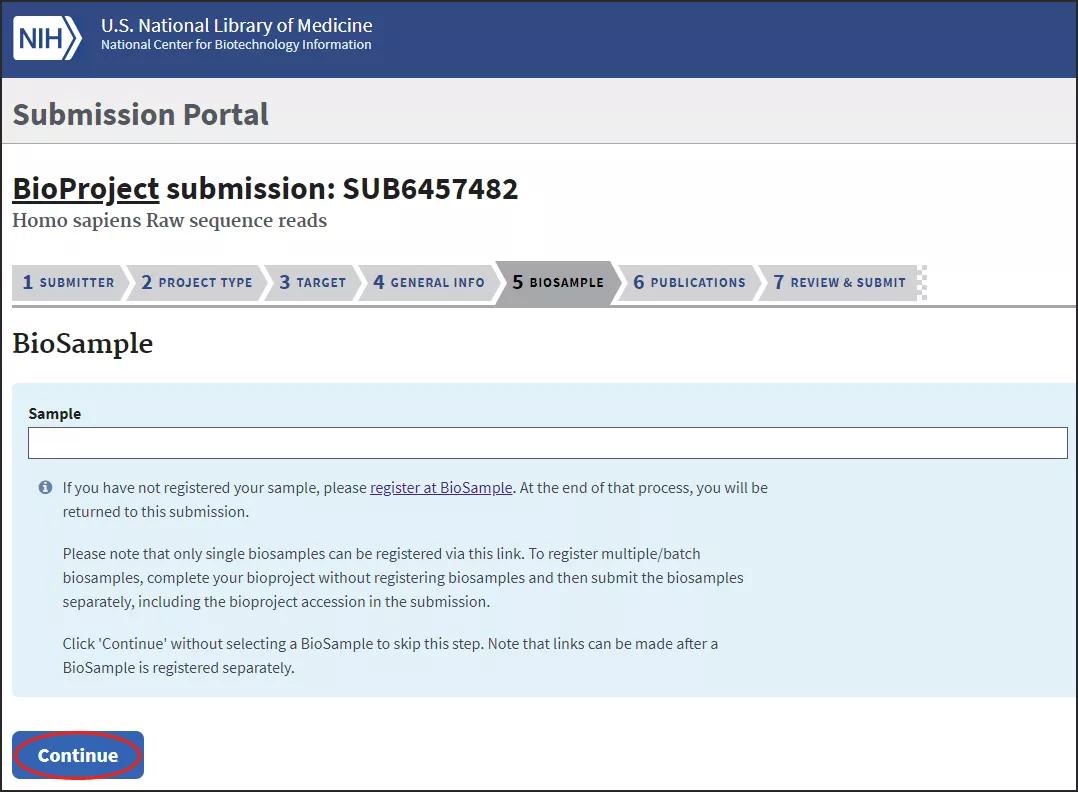Go to step 4 General Info tab
Image resolution: width=1078 pixels, height=792 pixels.
(428, 283)
